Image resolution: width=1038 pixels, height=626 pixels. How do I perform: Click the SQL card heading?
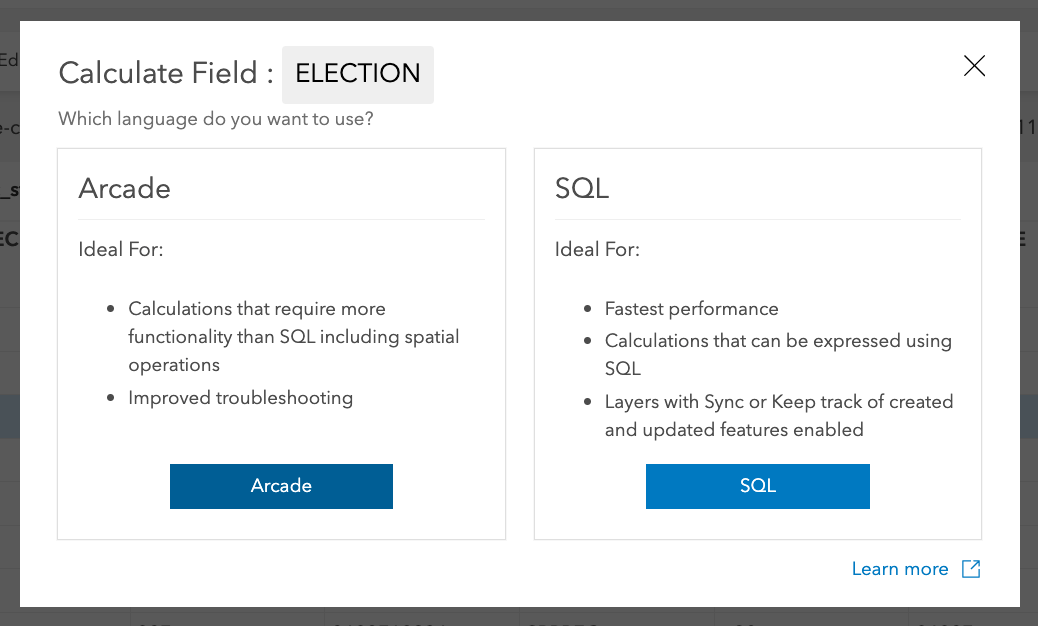[582, 189]
